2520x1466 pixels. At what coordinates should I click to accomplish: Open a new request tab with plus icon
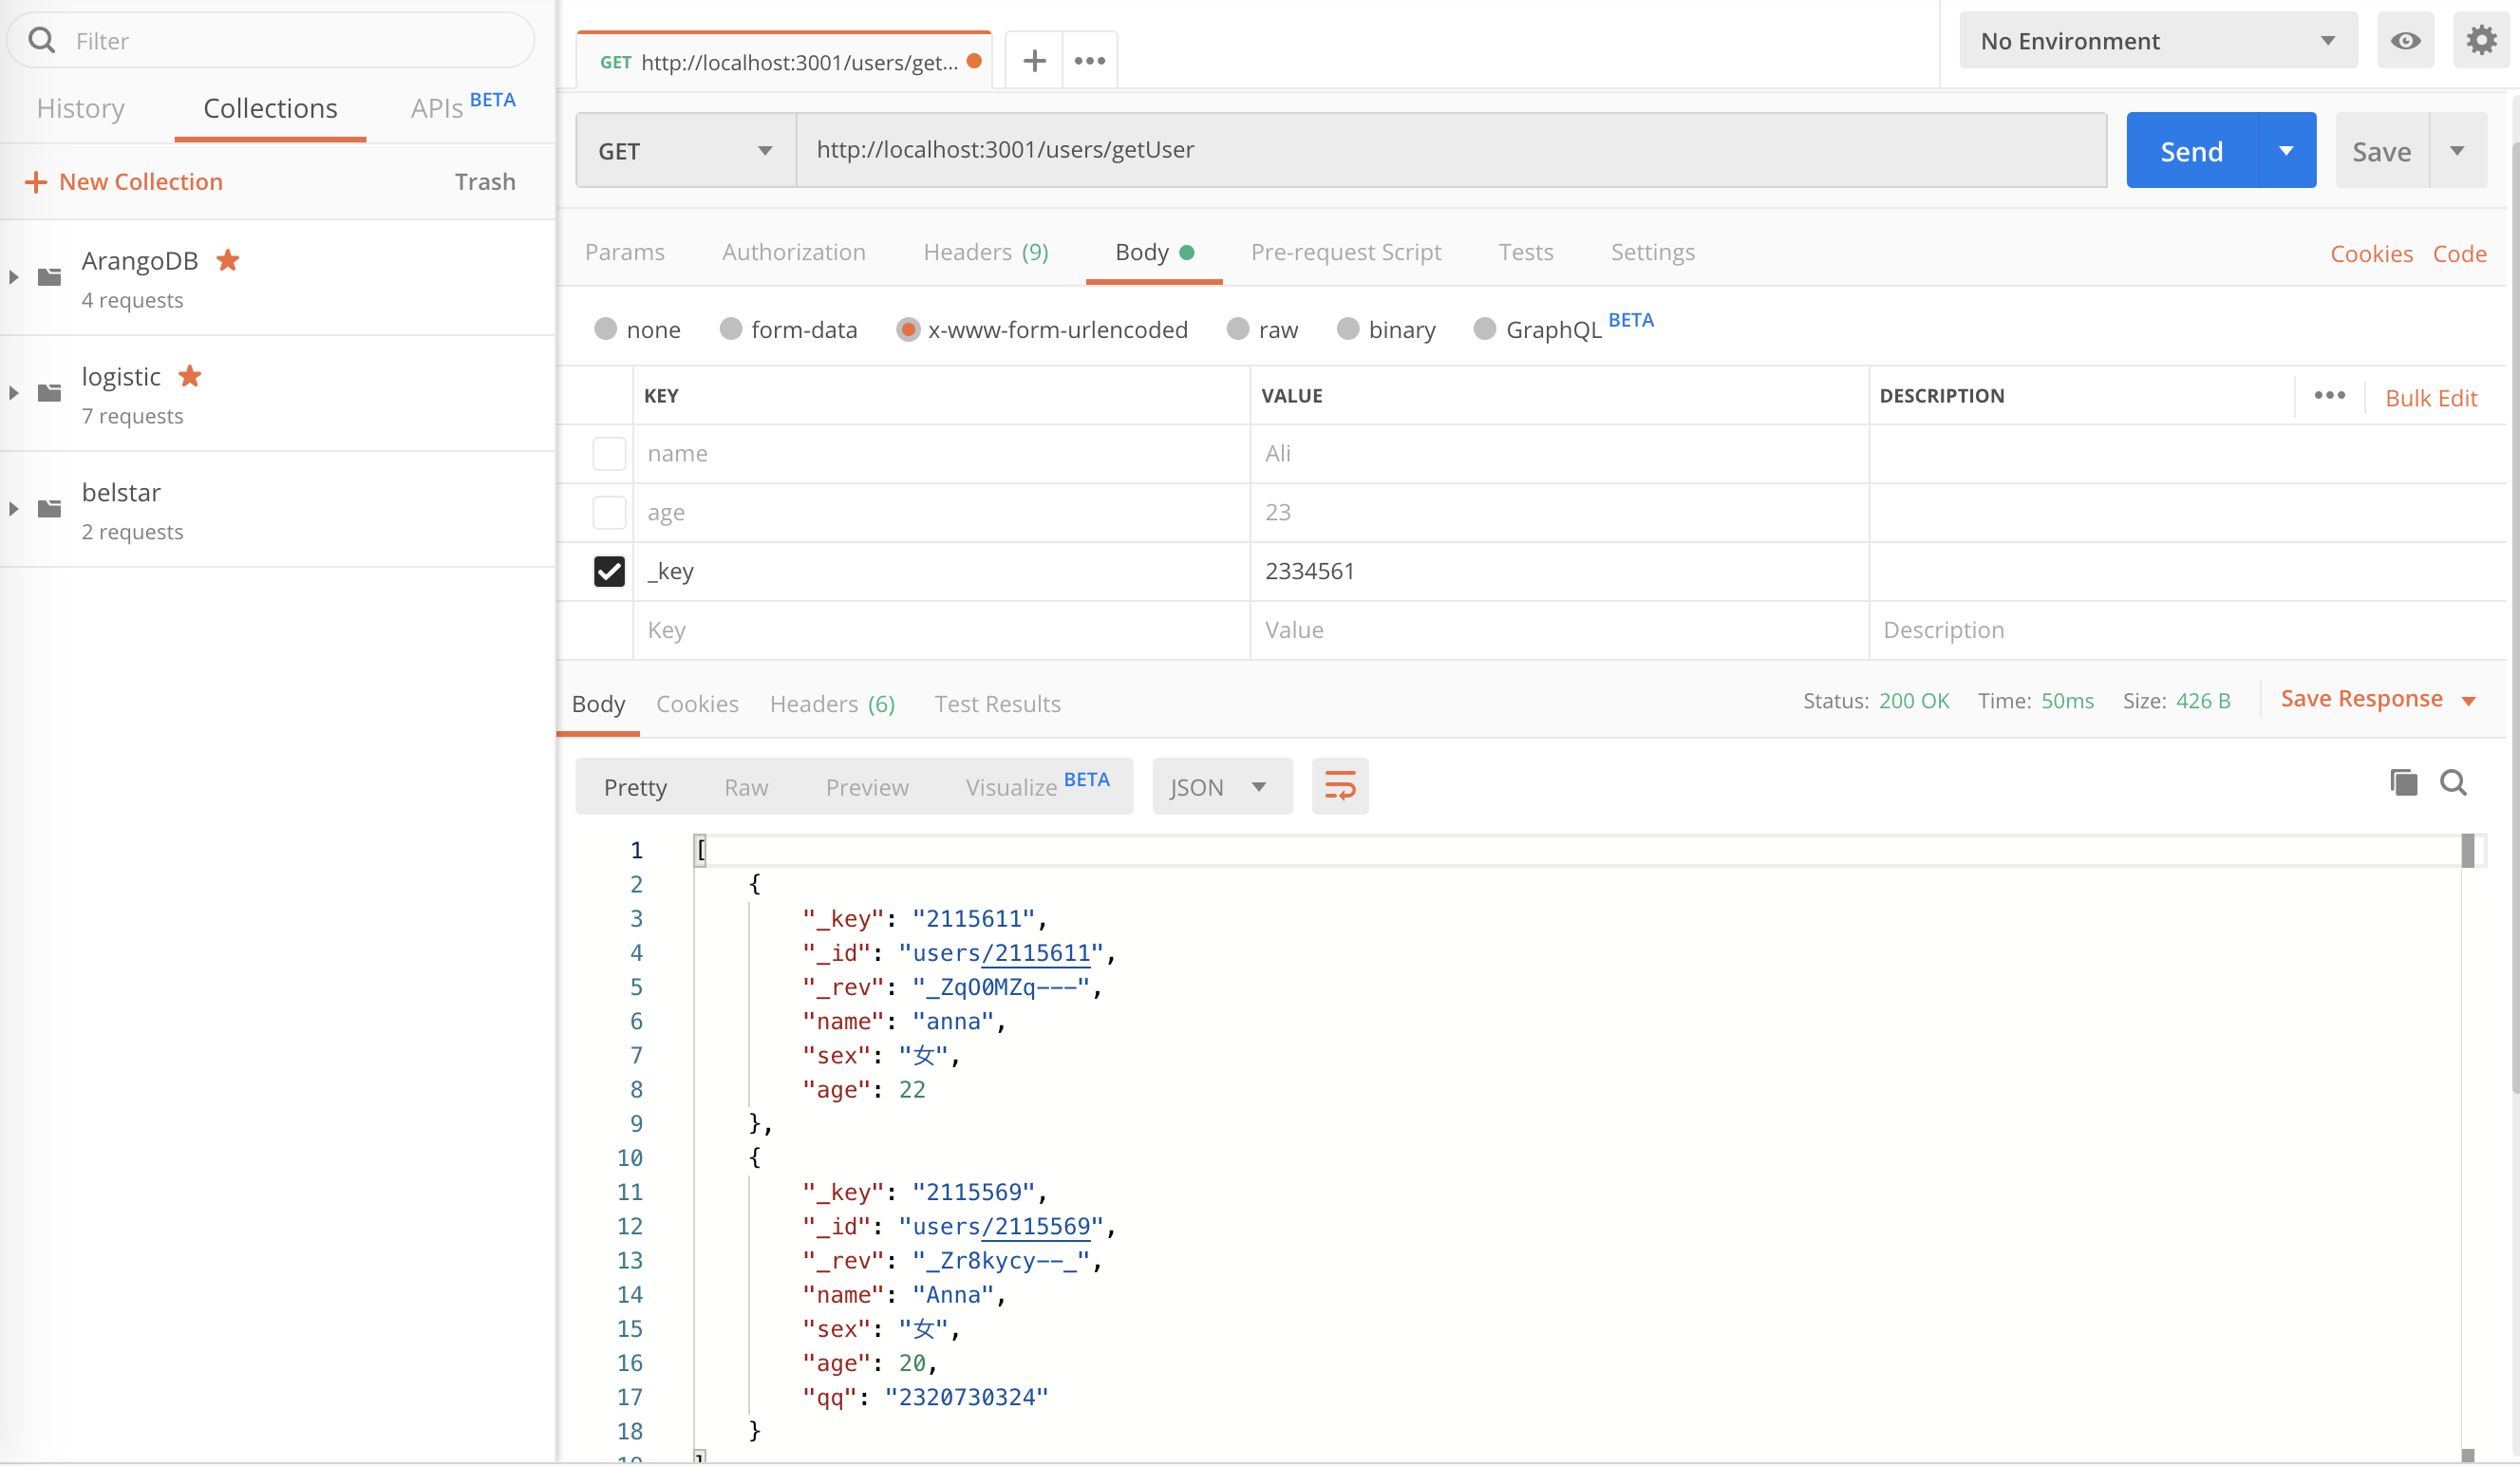1034,61
